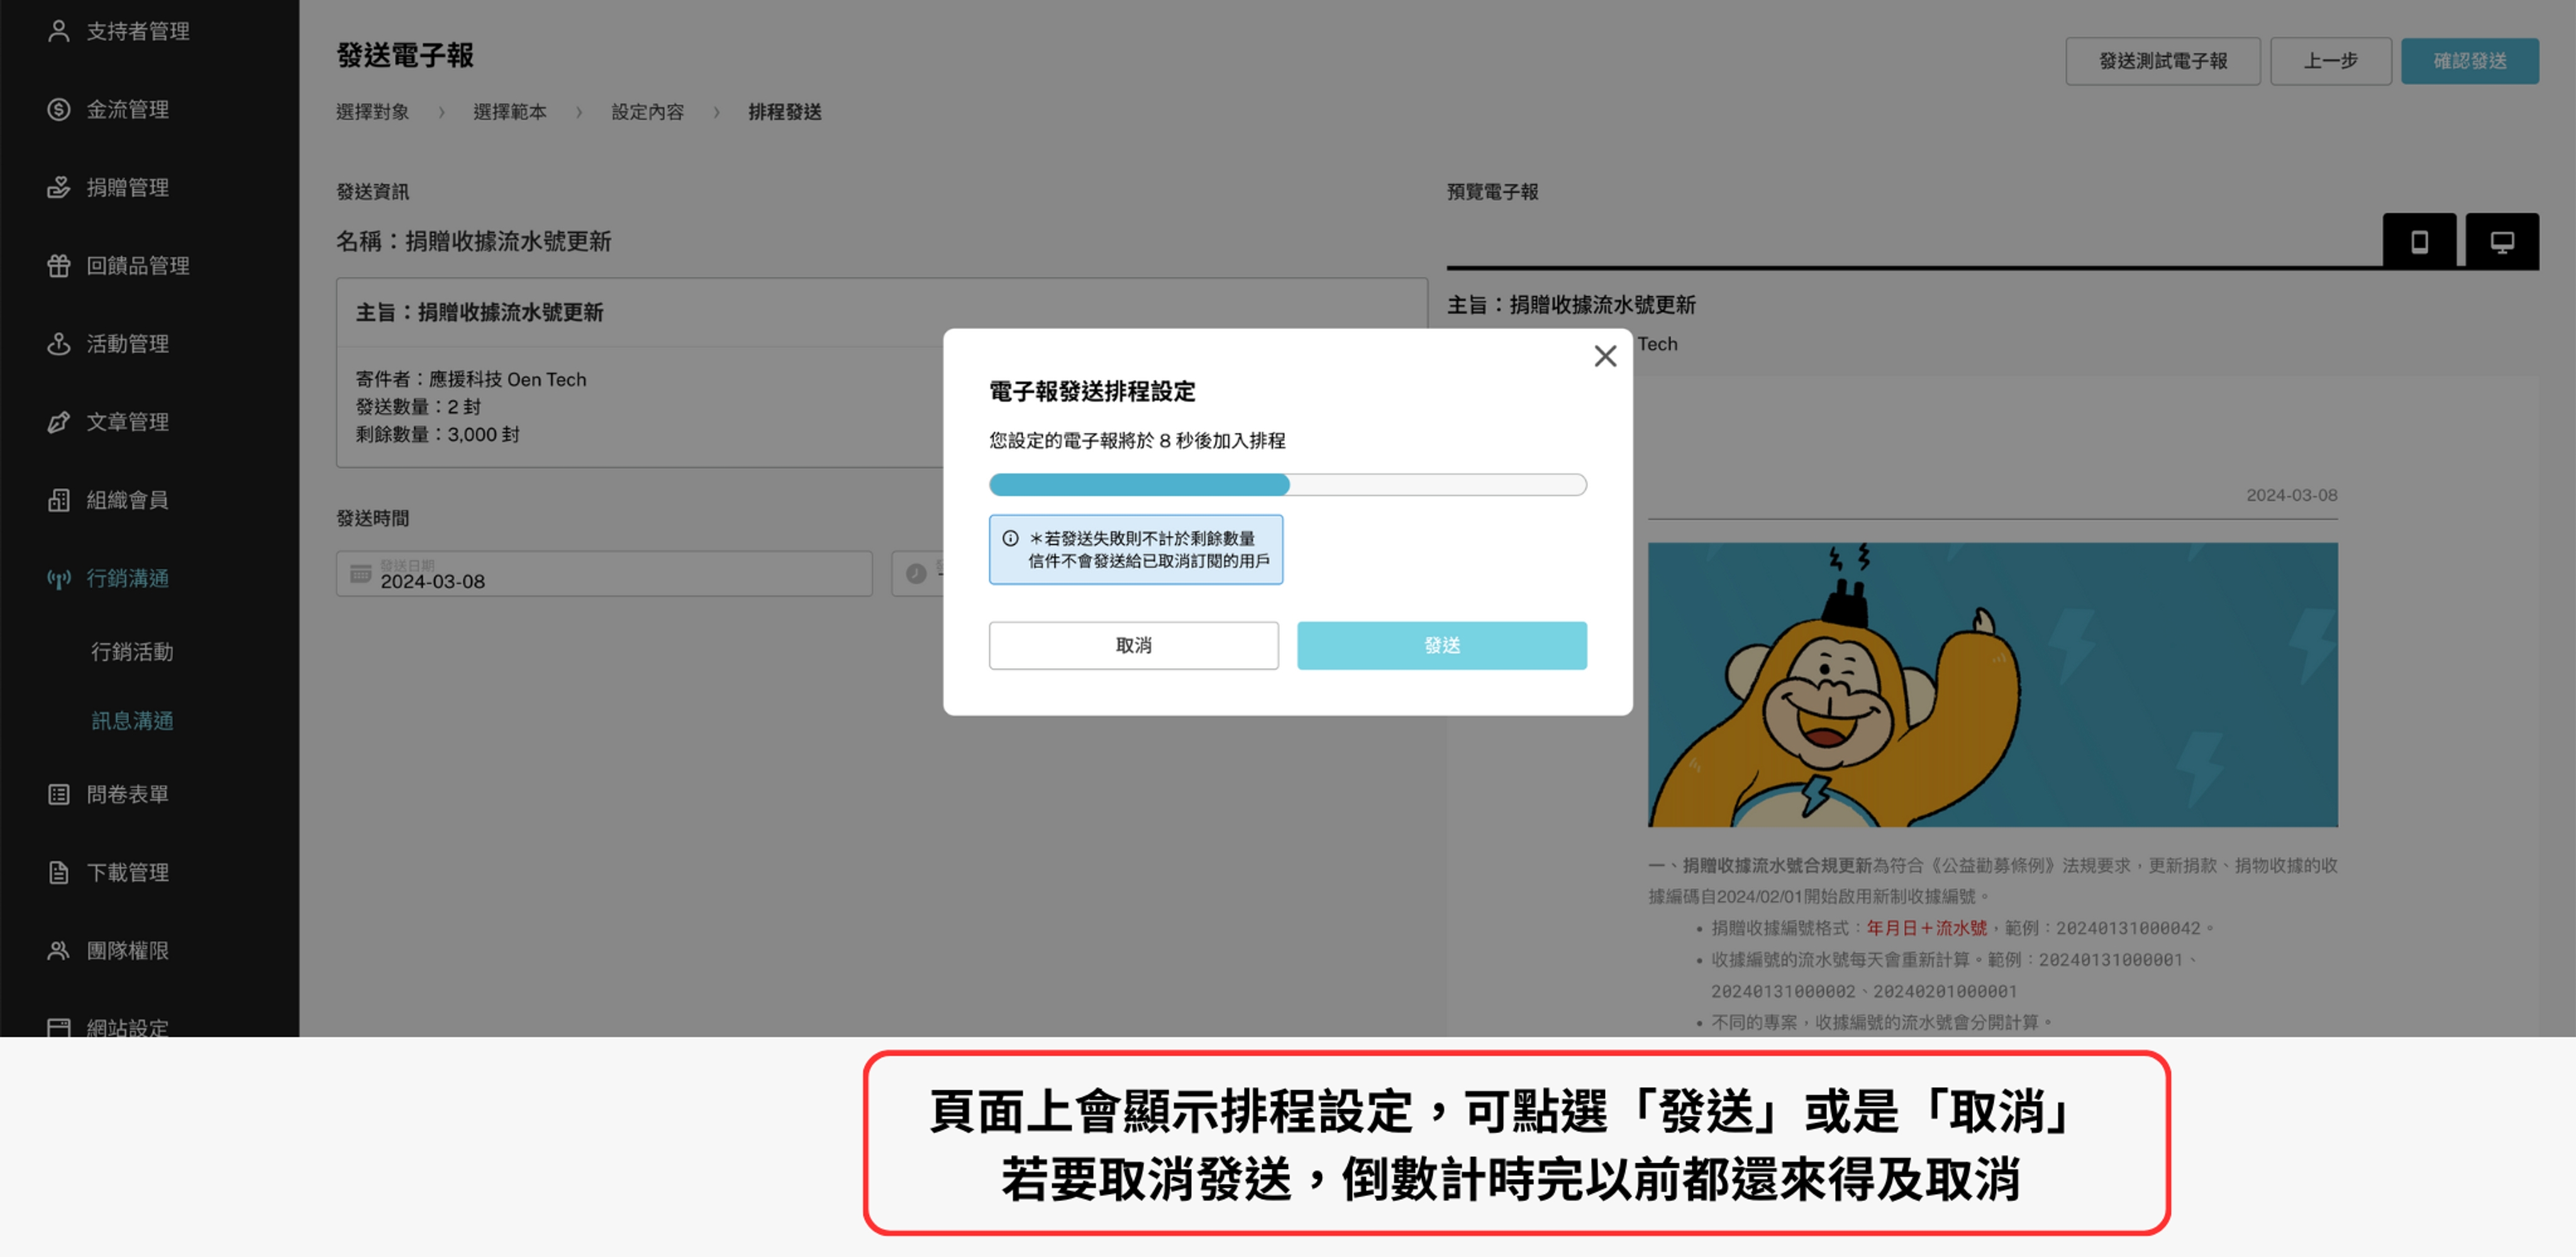This screenshot has height=1257, width=2576.
Task: Click the 發送日期 2024-03-08 field
Action: click(604, 573)
